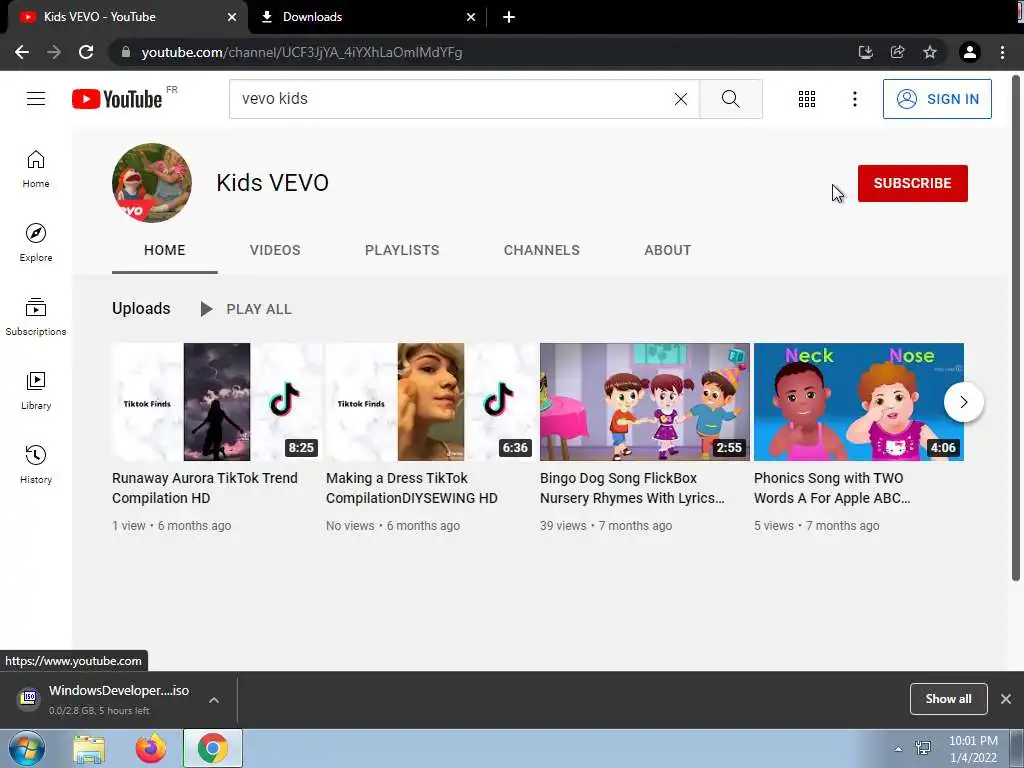Screen dimensions: 1024x768
Task: Close the downloads bar
Action: pyautogui.click(x=1006, y=699)
